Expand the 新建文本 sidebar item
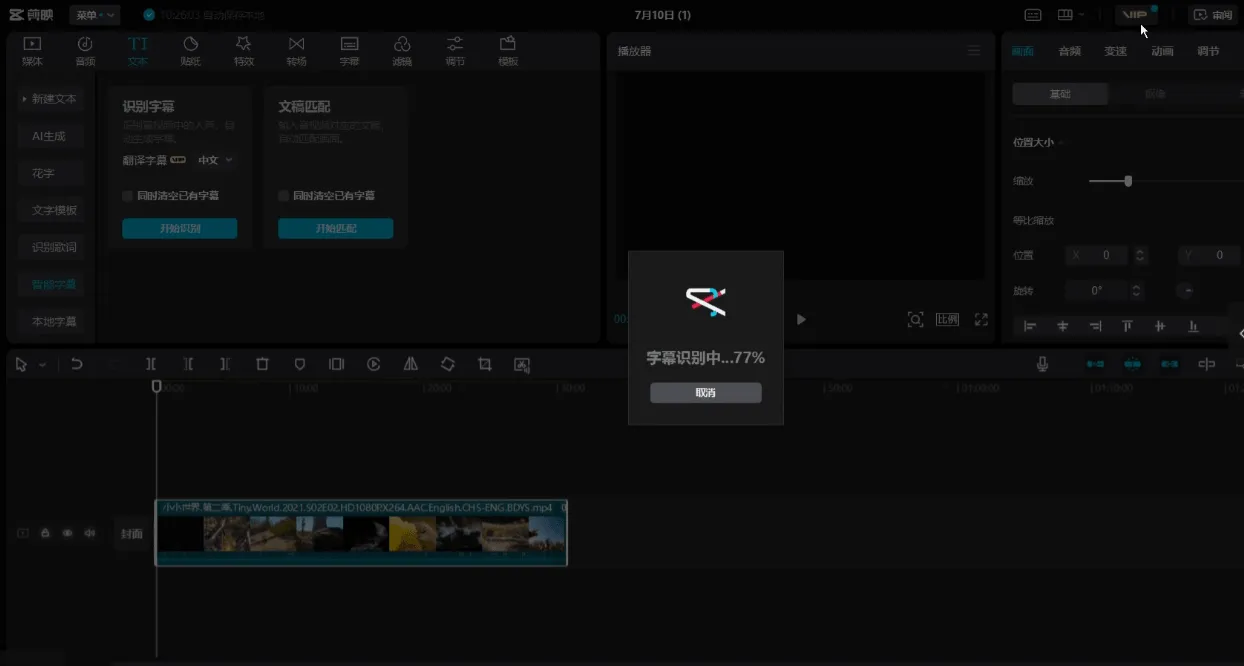 [52, 99]
